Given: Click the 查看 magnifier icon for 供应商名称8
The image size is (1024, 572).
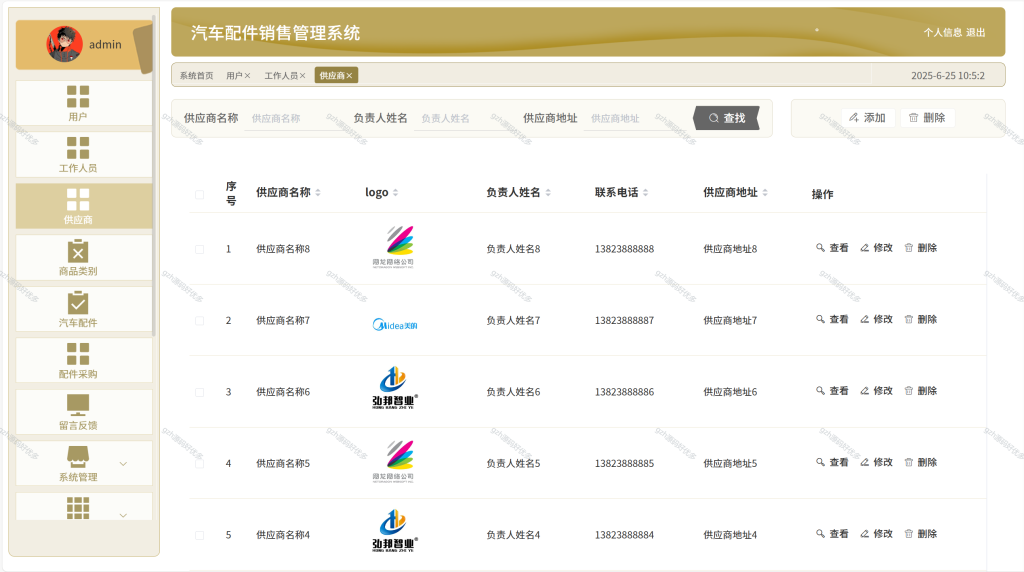Looking at the screenshot, I should coord(820,247).
